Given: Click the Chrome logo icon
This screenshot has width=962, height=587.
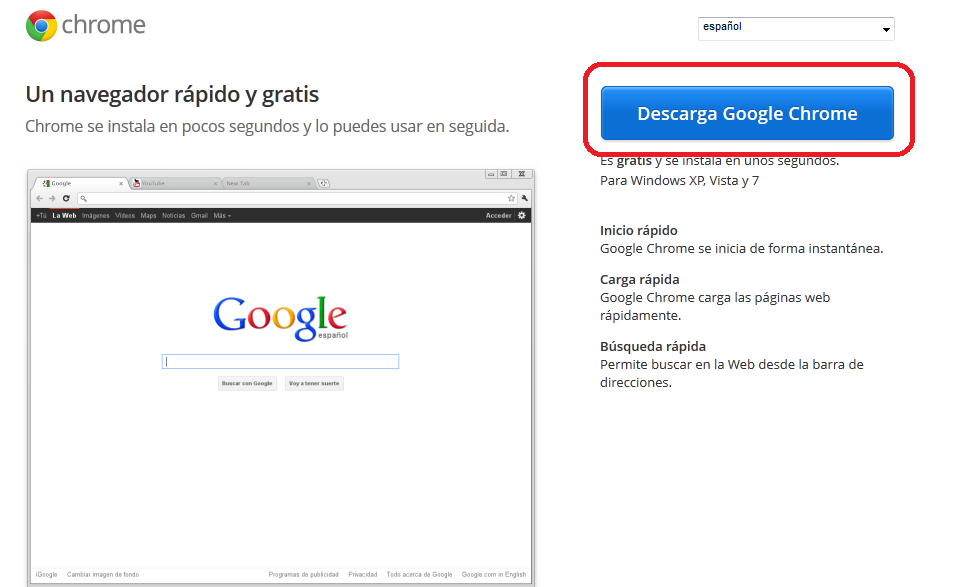Looking at the screenshot, I should (x=41, y=26).
